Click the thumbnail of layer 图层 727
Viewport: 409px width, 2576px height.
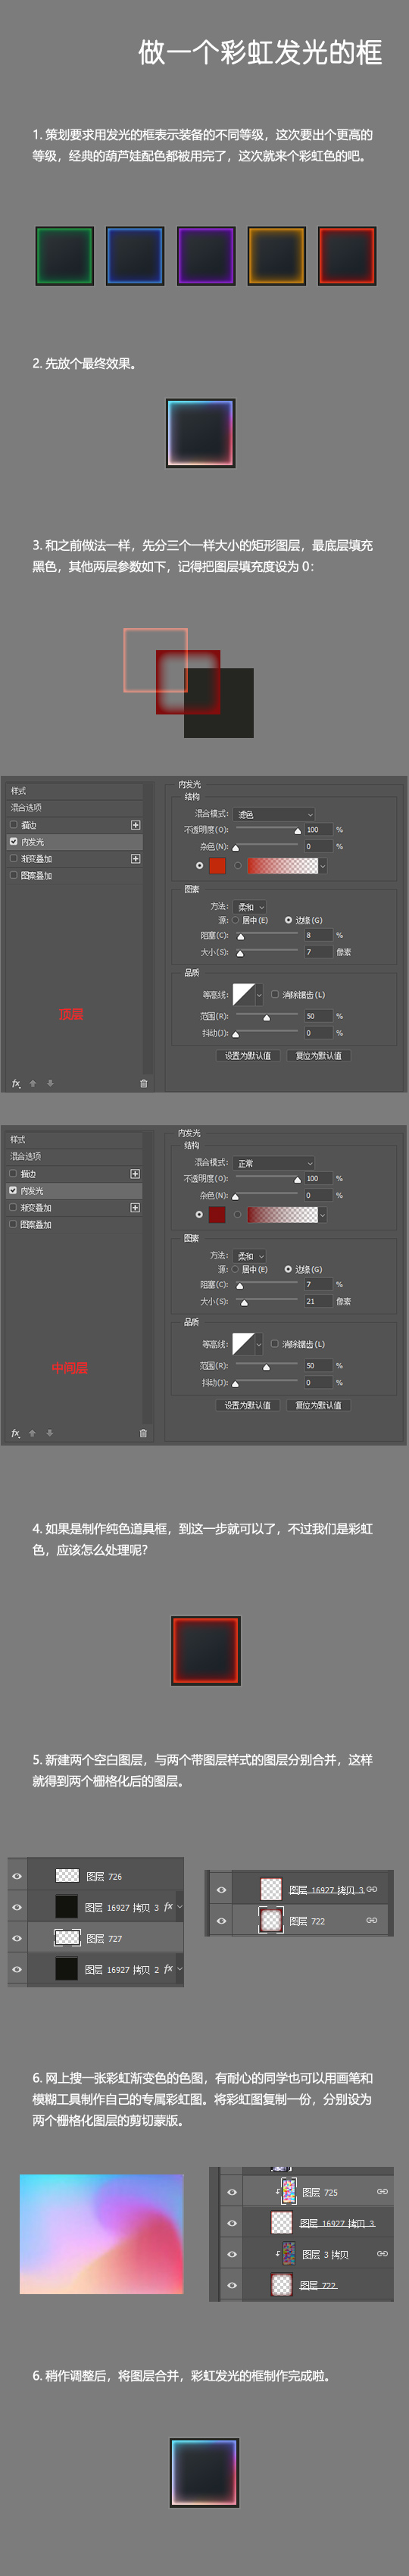coord(67,1938)
